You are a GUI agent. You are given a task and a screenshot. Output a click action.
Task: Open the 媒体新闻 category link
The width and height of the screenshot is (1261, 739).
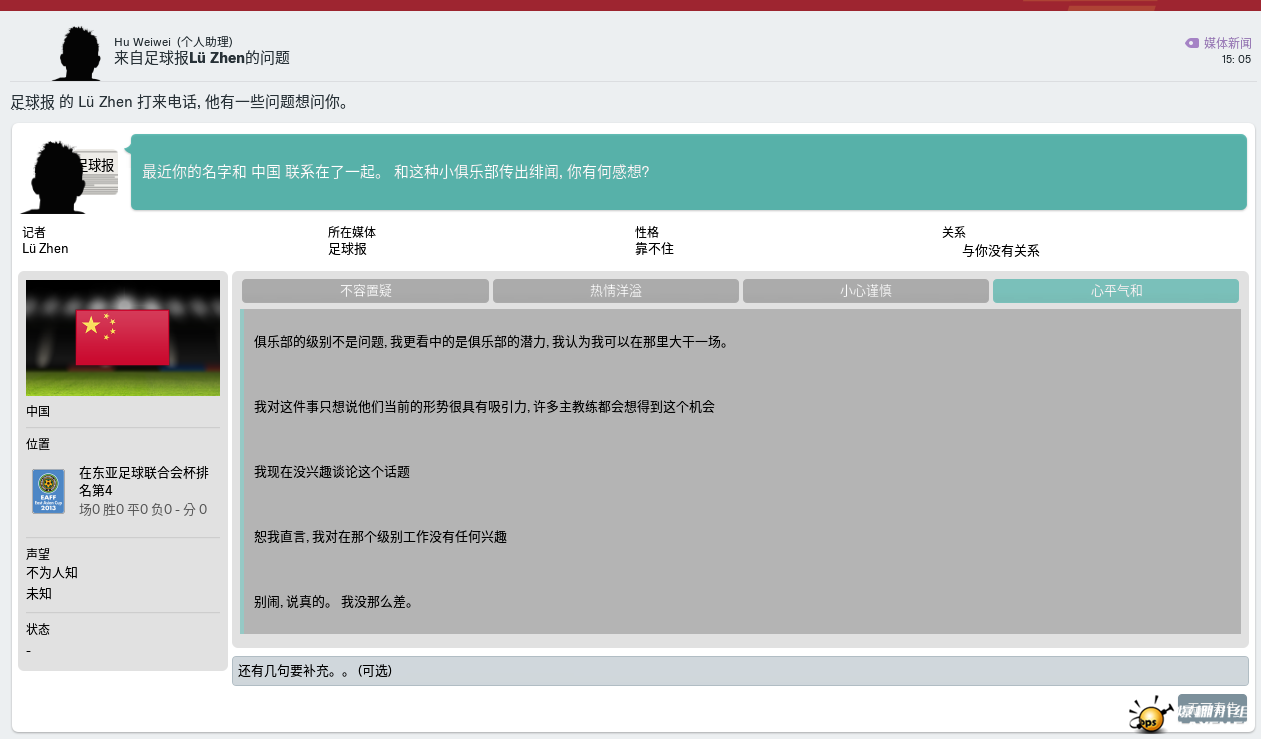point(1227,43)
